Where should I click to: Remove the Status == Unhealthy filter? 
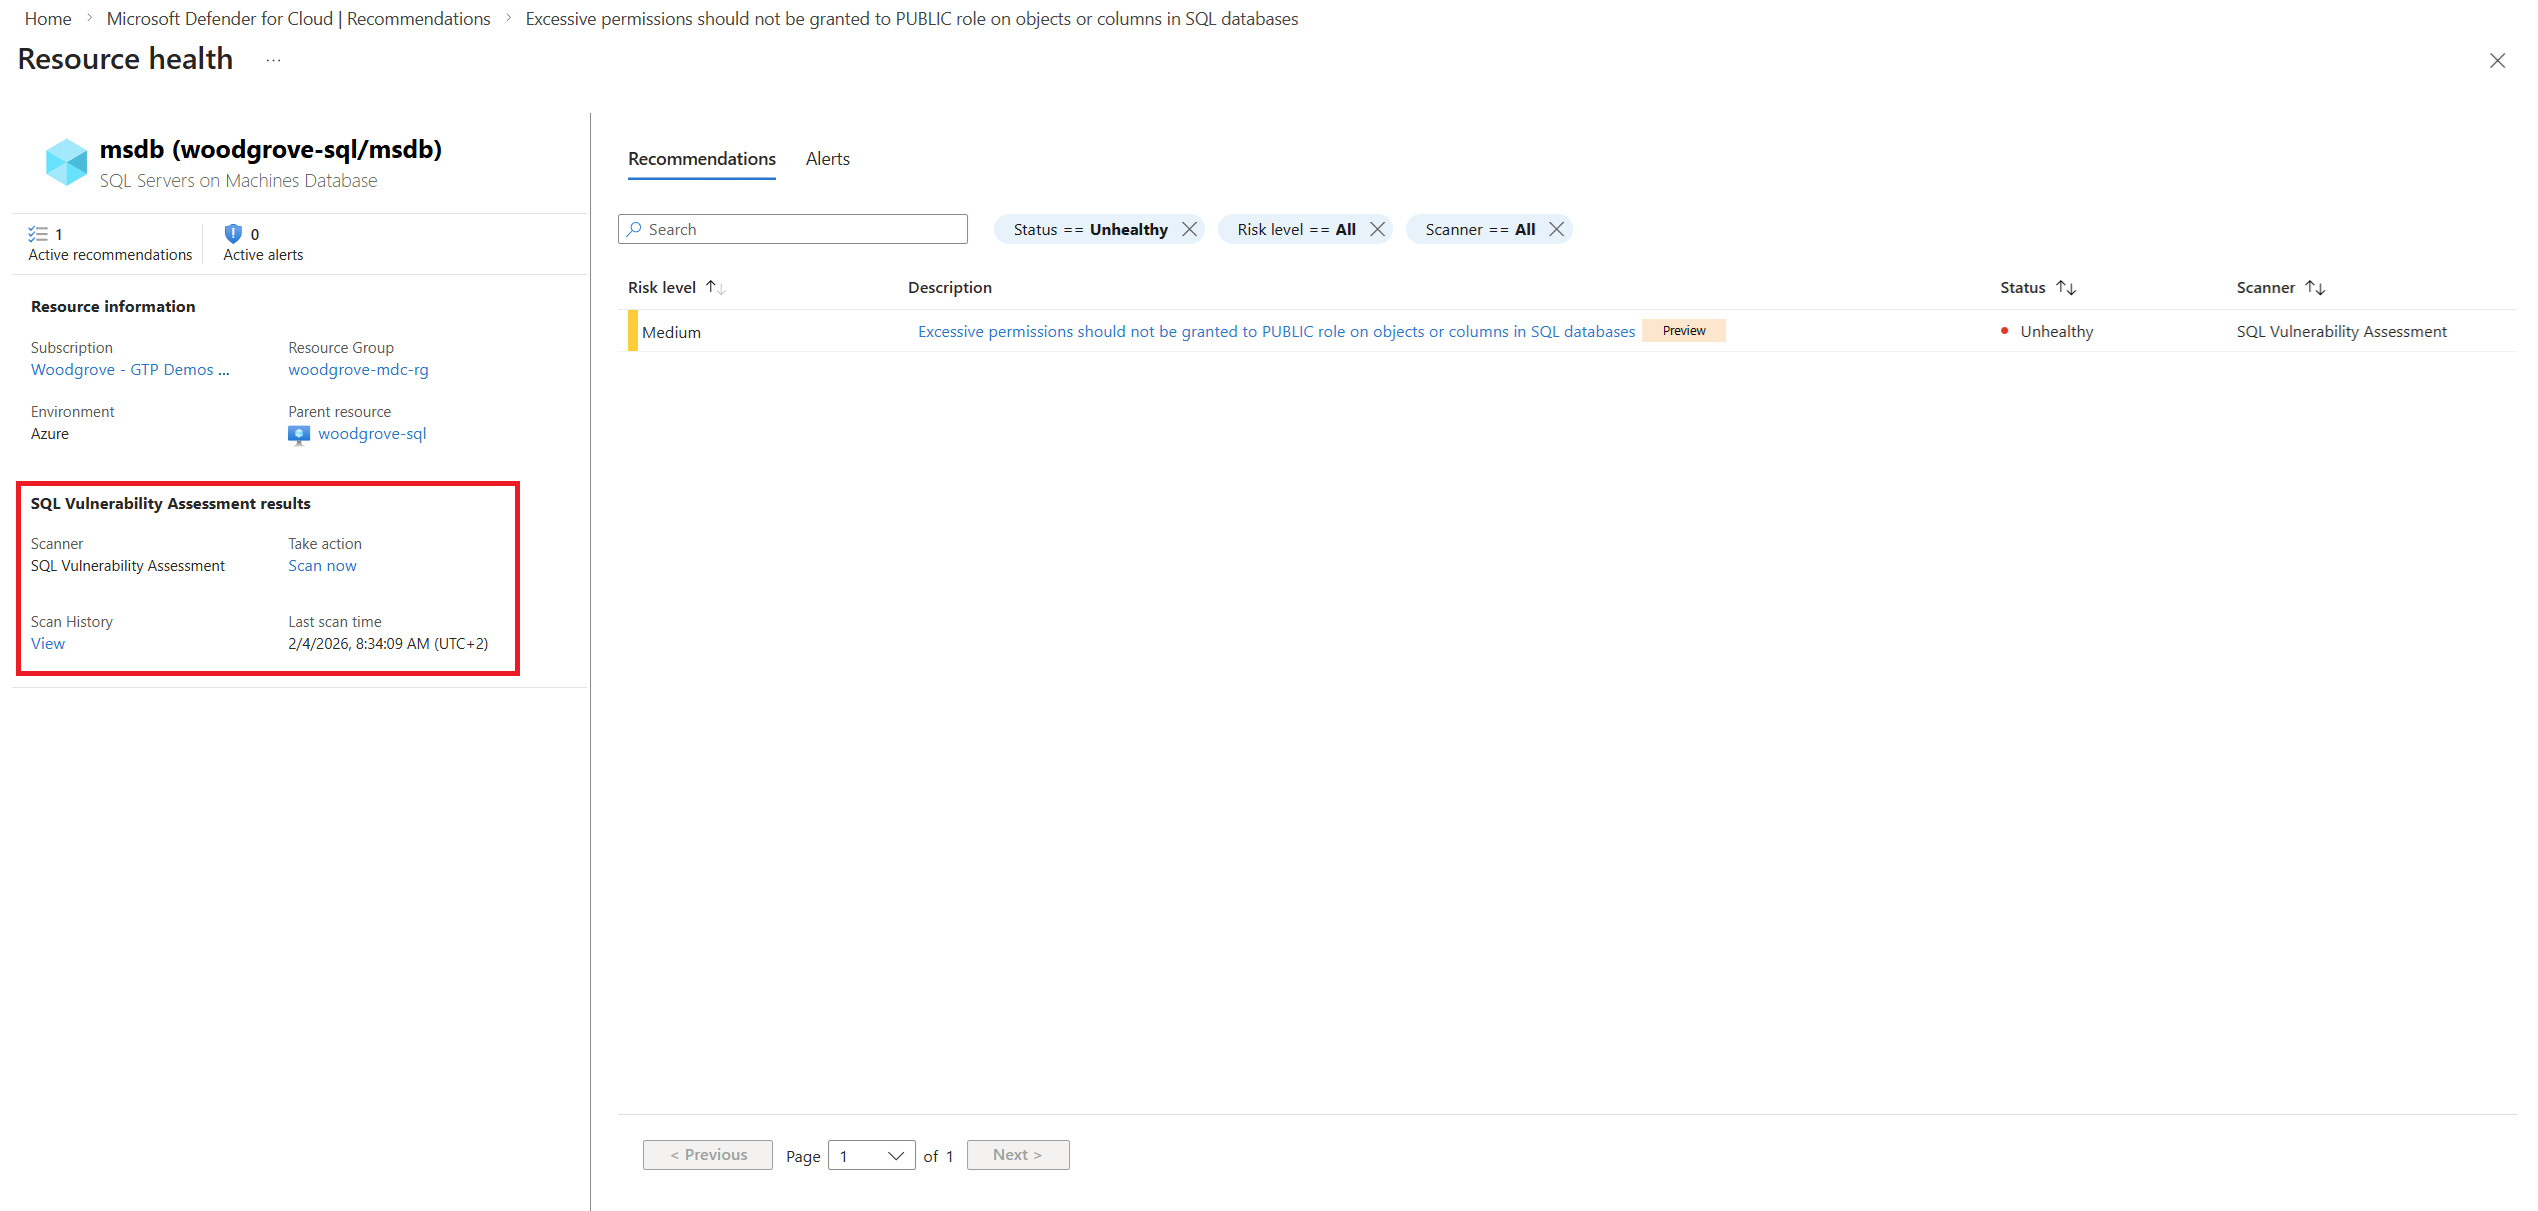click(x=1189, y=229)
